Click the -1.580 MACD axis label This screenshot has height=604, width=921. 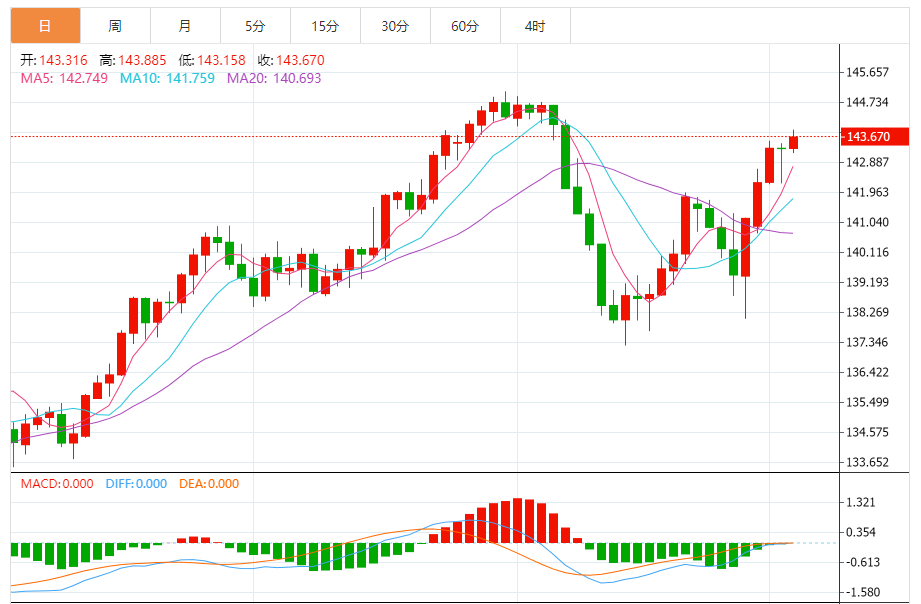click(x=861, y=592)
